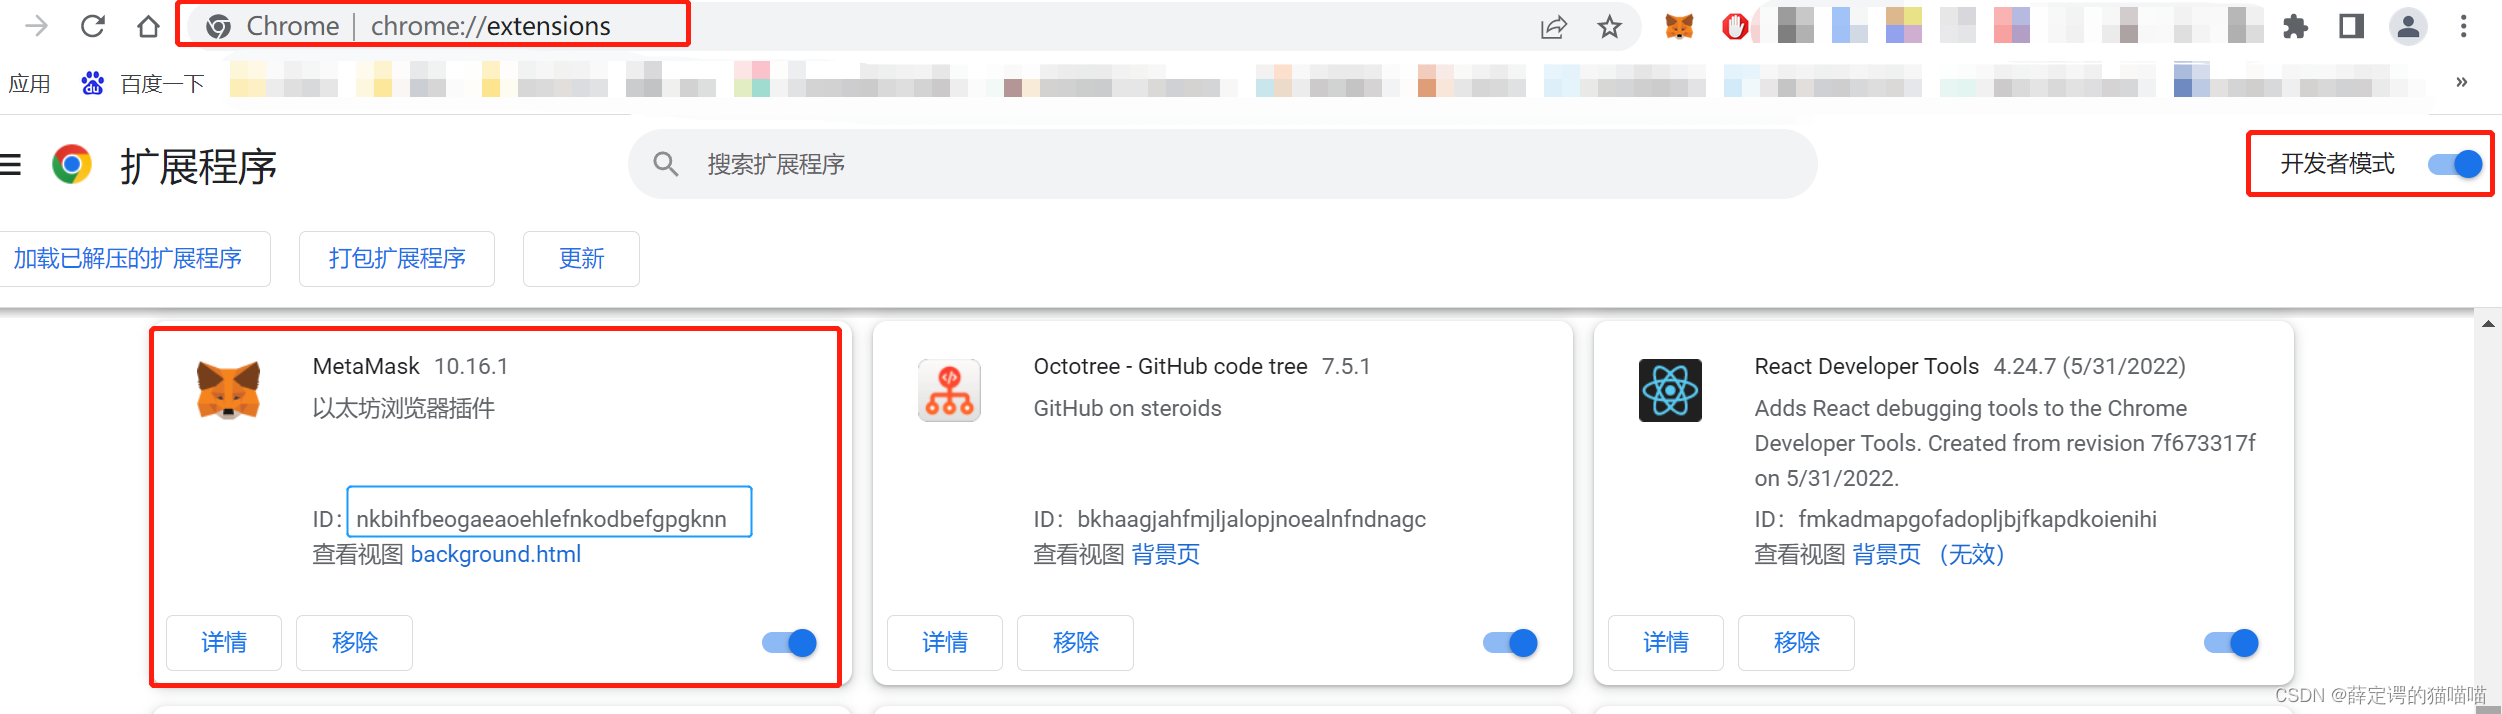Screen dimensions: 2502x714
Task: Open the 百度一下 bookmark
Action: point(143,83)
